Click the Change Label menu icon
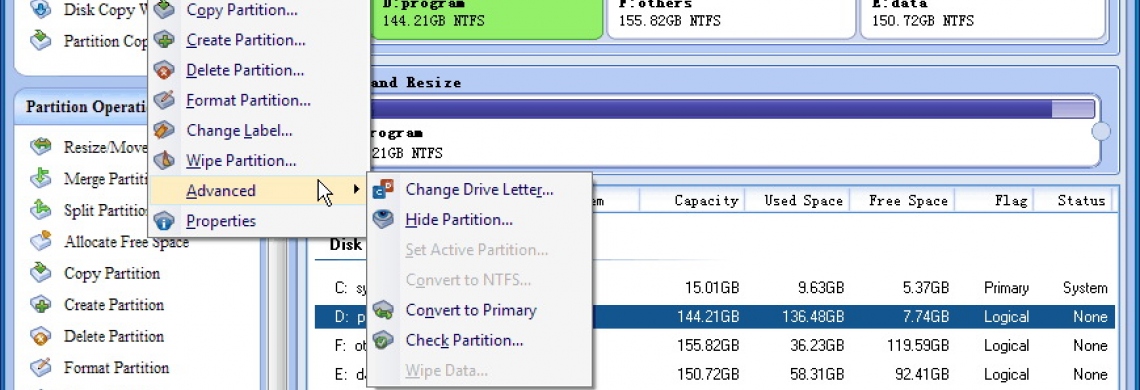The width and height of the screenshot is (1140, 390). pyautogui.click(x=164, y=130)
